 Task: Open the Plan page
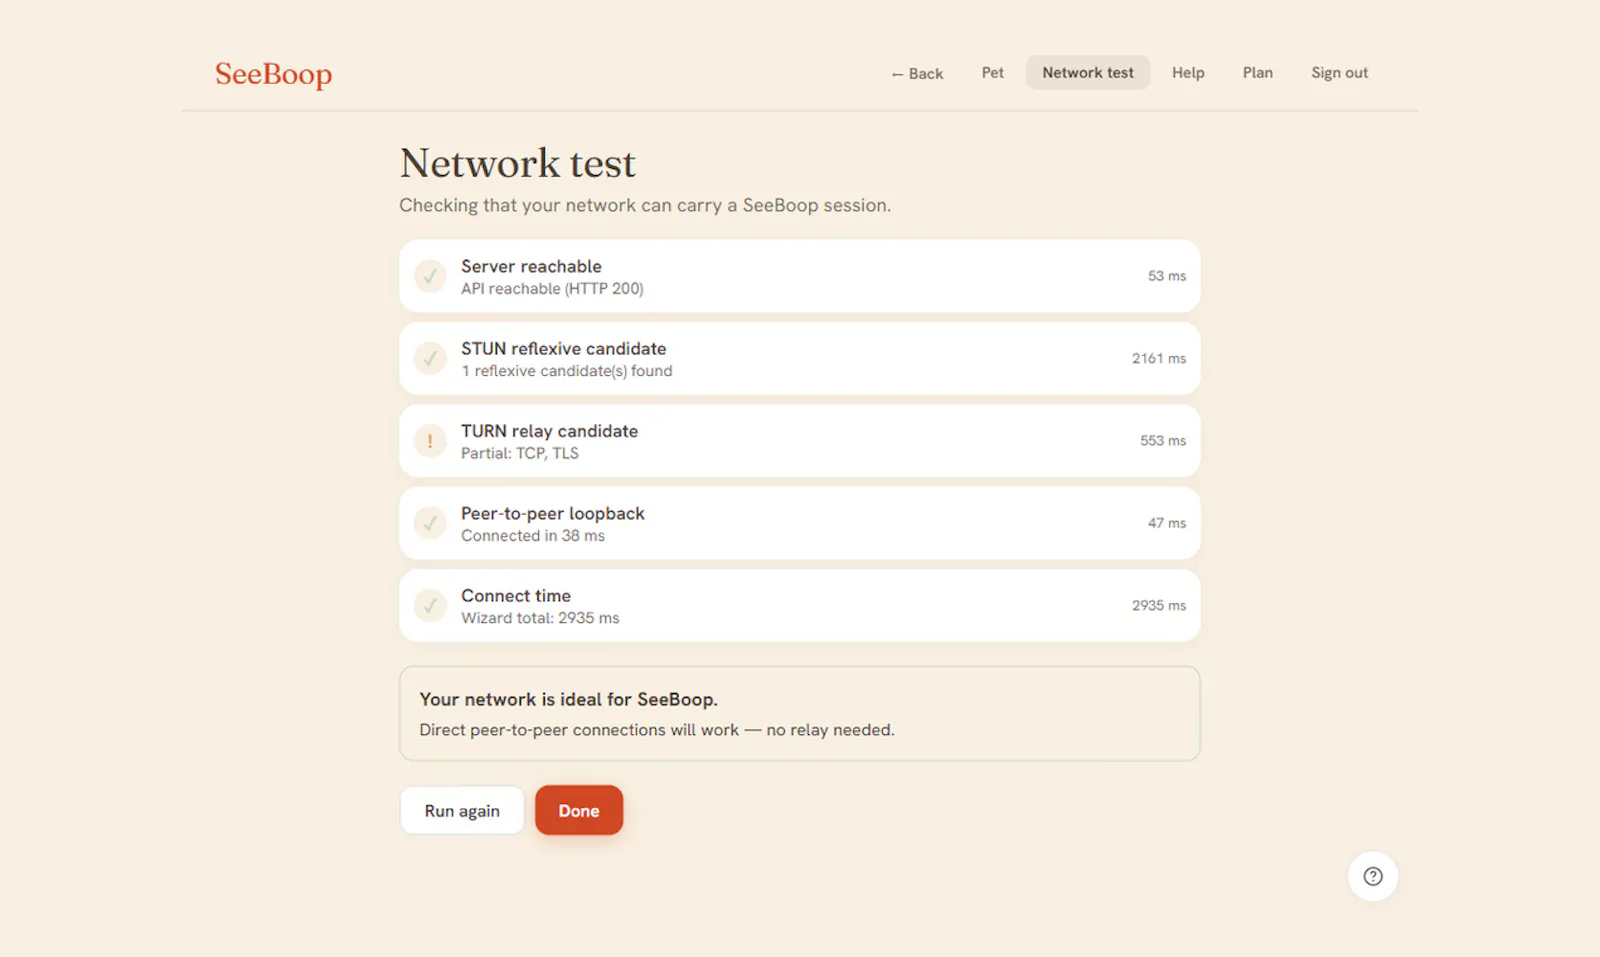point(1258,73)
